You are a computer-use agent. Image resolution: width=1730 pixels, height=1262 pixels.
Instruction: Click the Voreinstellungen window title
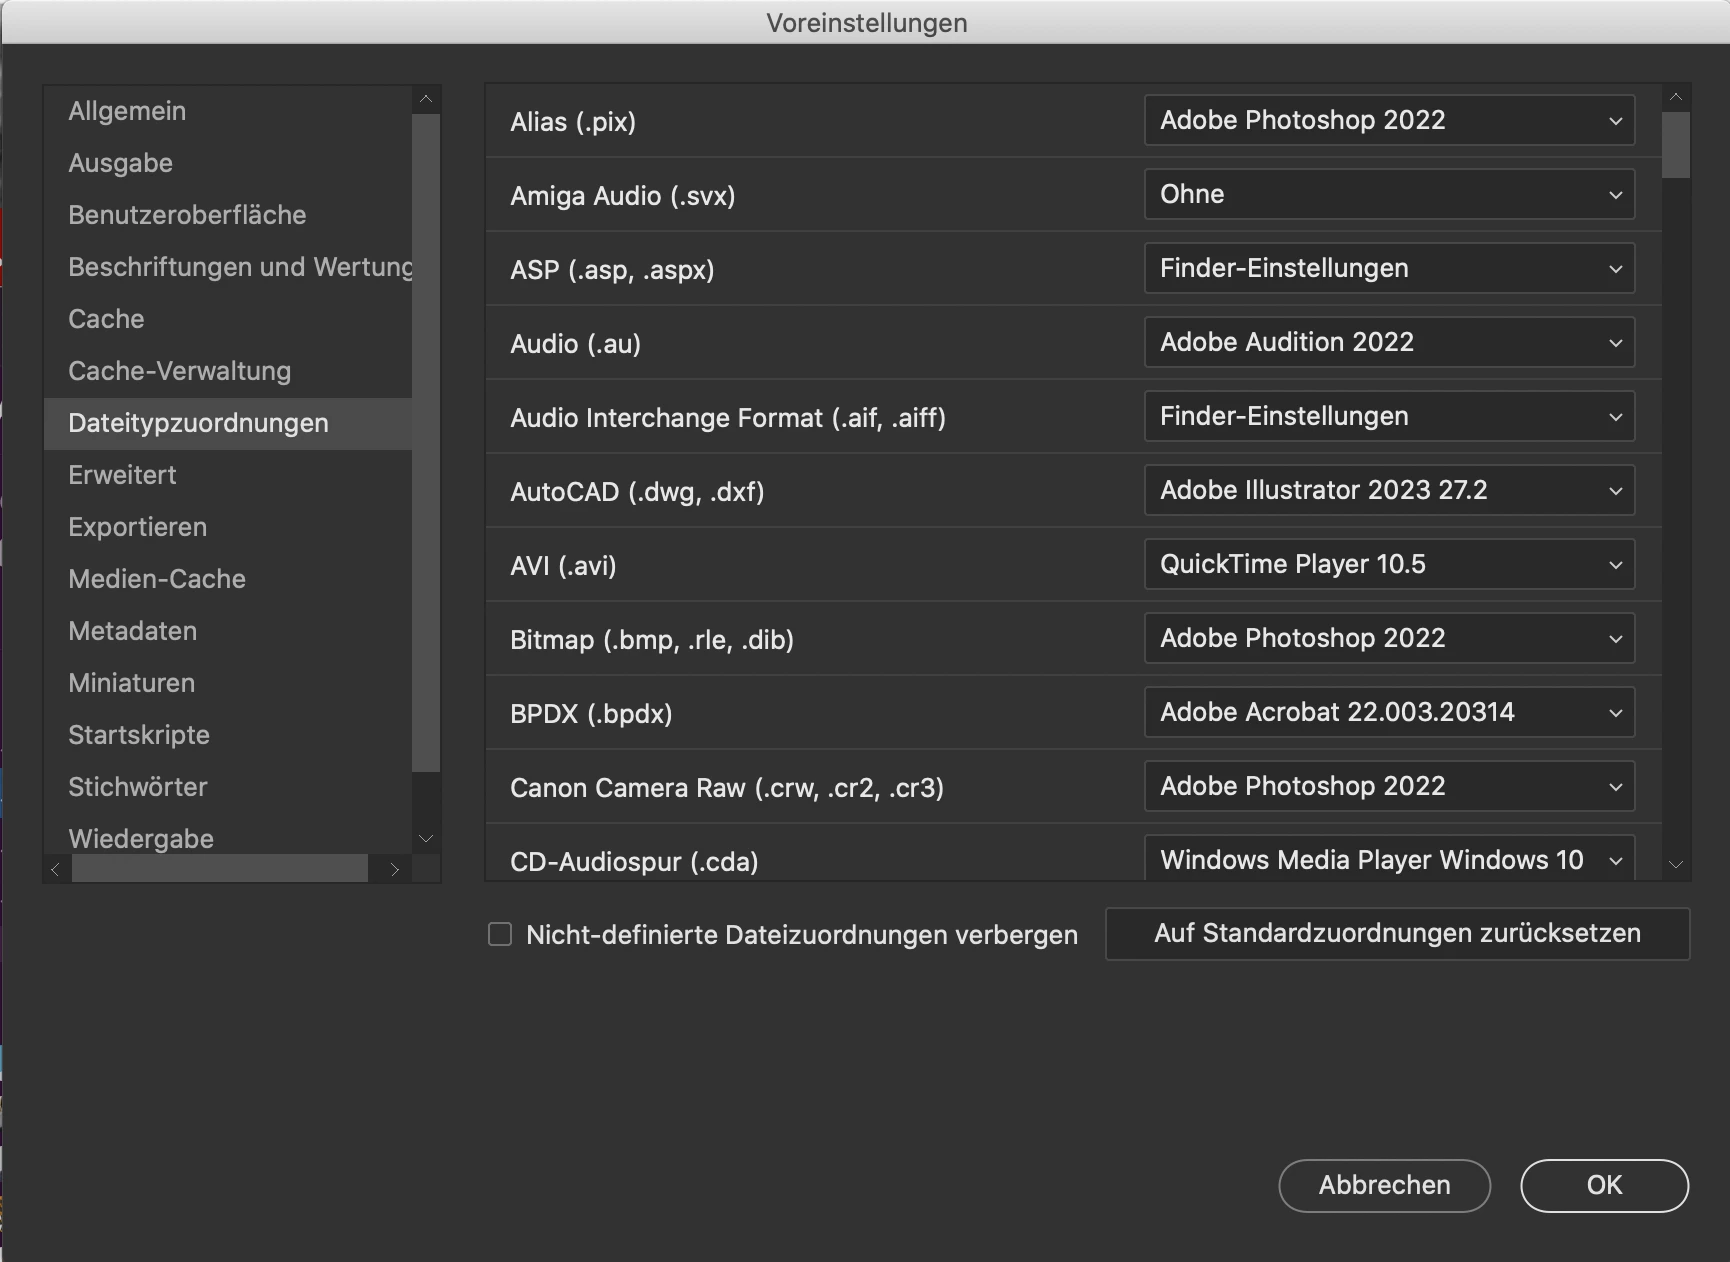click(867, 23)
